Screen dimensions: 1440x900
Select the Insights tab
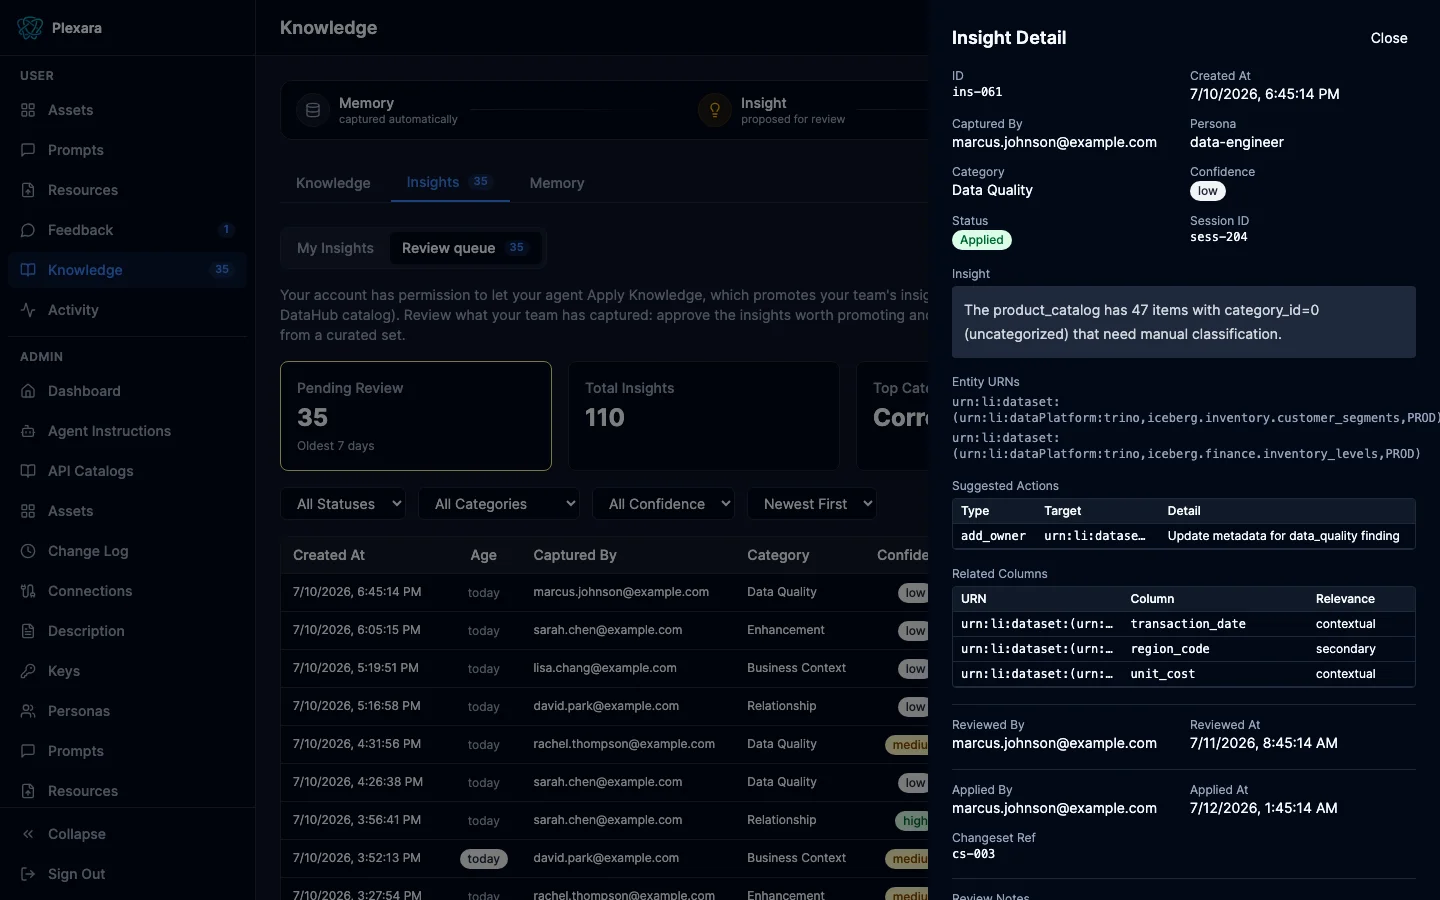pos(450,182)
